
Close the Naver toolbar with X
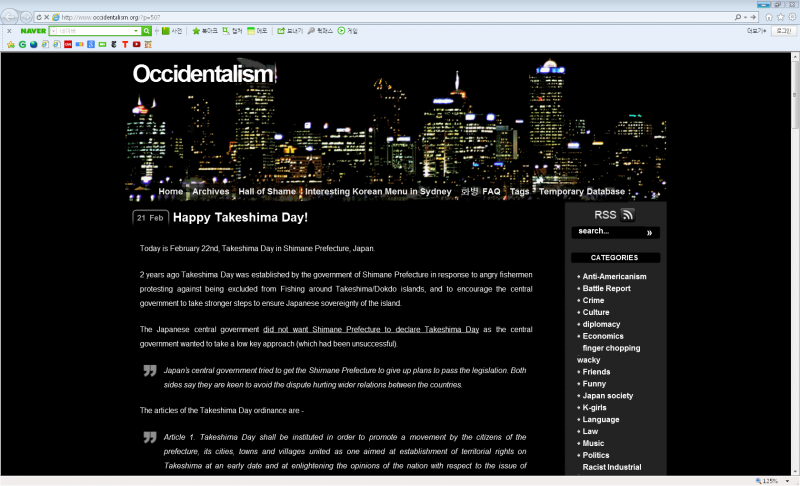click(x=8, y=31)
